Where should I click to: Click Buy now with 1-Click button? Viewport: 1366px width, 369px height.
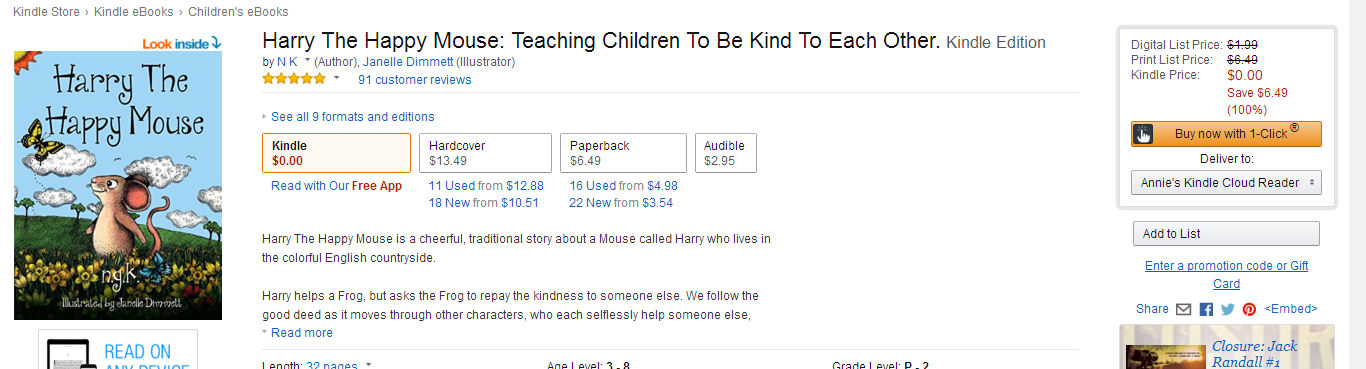click(x=1226, y=134)
